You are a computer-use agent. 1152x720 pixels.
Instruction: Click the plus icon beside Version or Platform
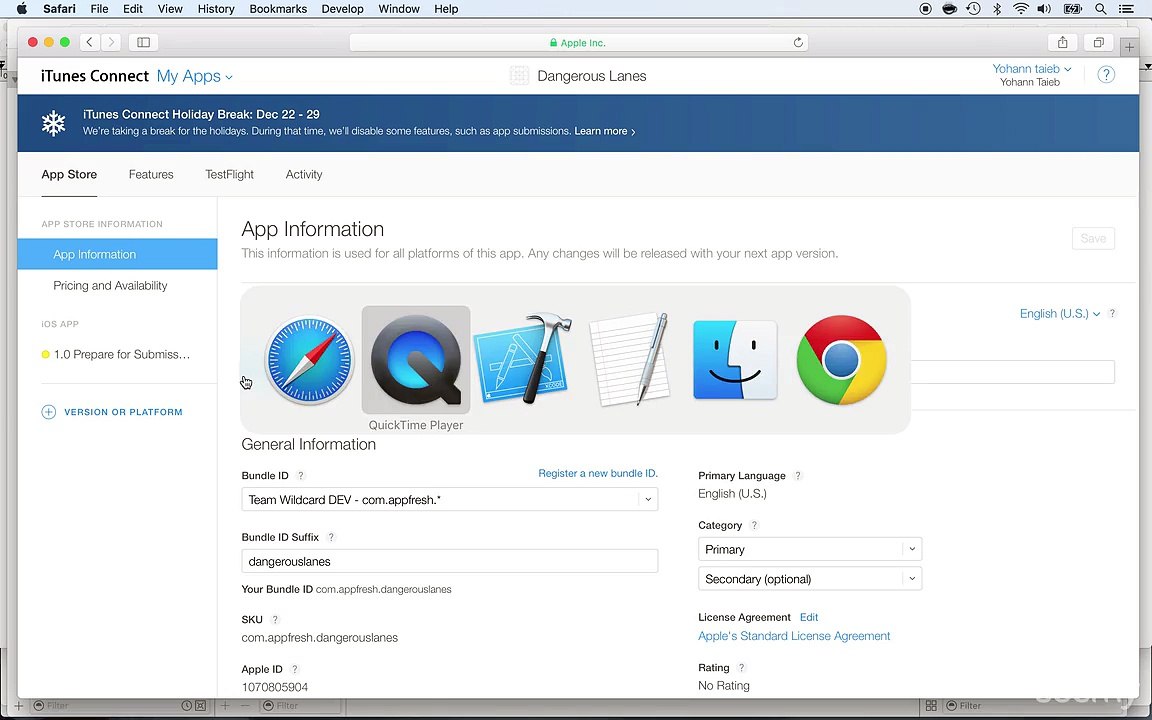coord(48,412)
